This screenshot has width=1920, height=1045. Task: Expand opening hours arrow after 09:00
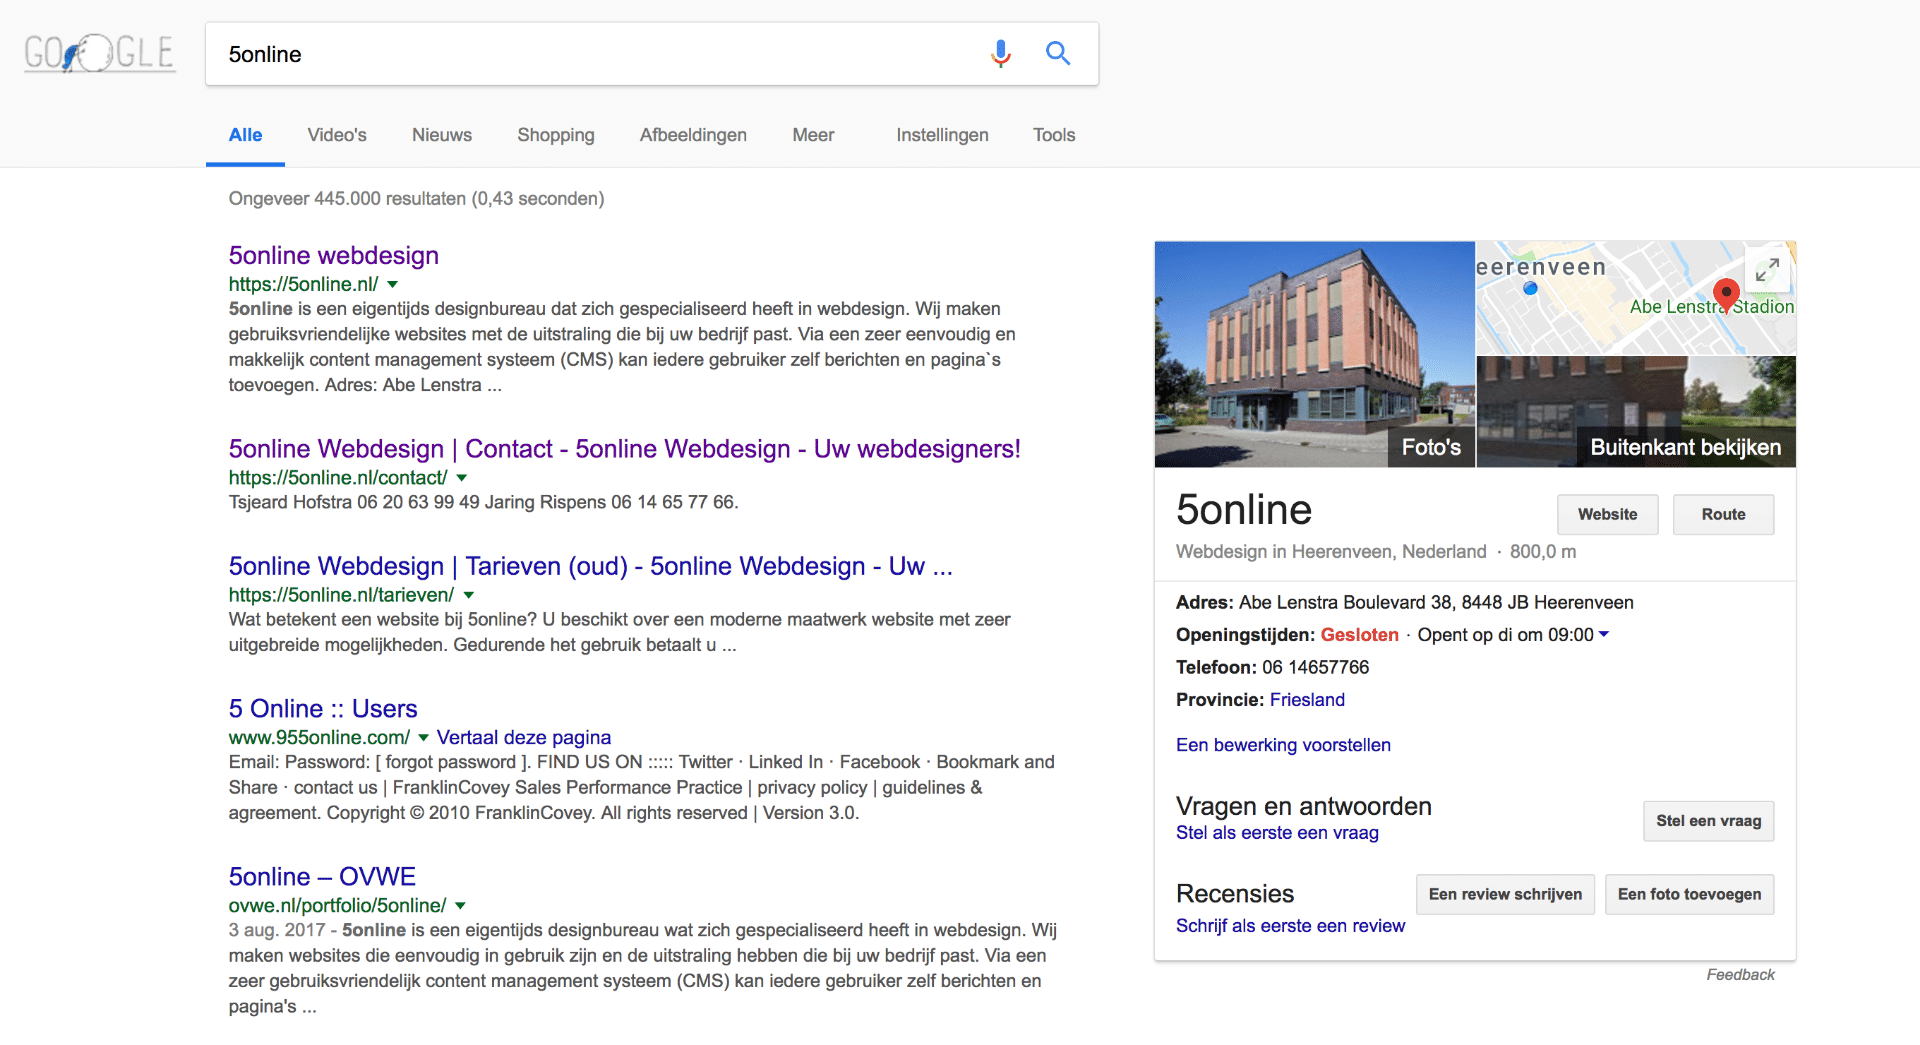(x=1605, y=635)
